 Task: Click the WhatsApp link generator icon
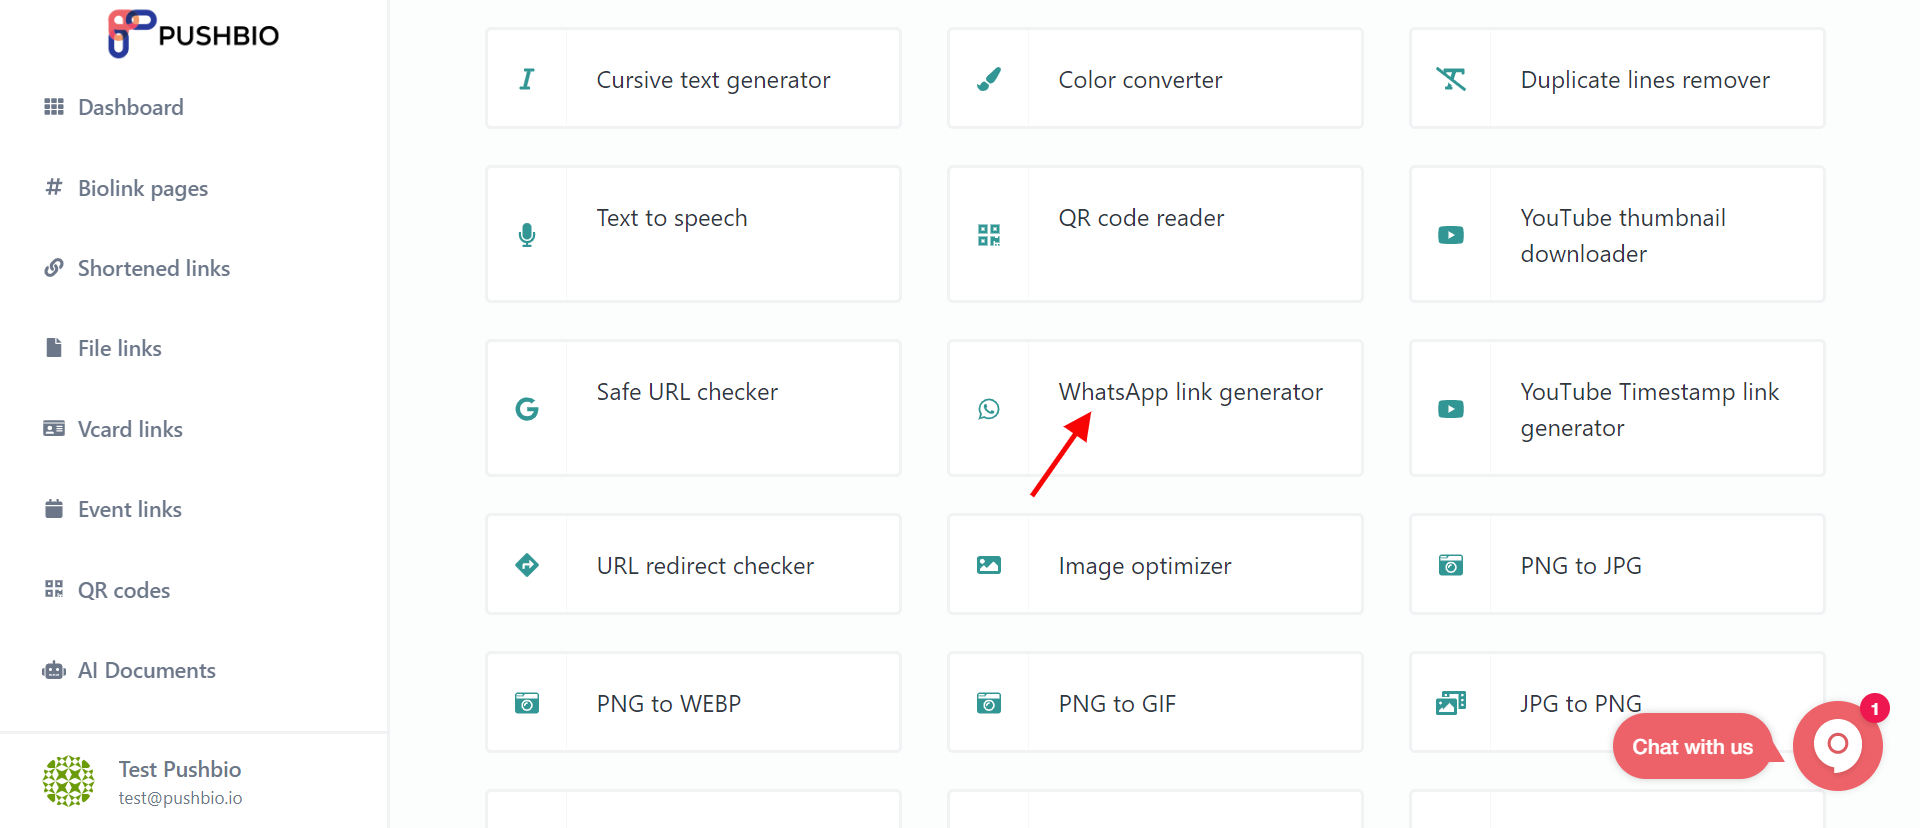pos(989,409)
